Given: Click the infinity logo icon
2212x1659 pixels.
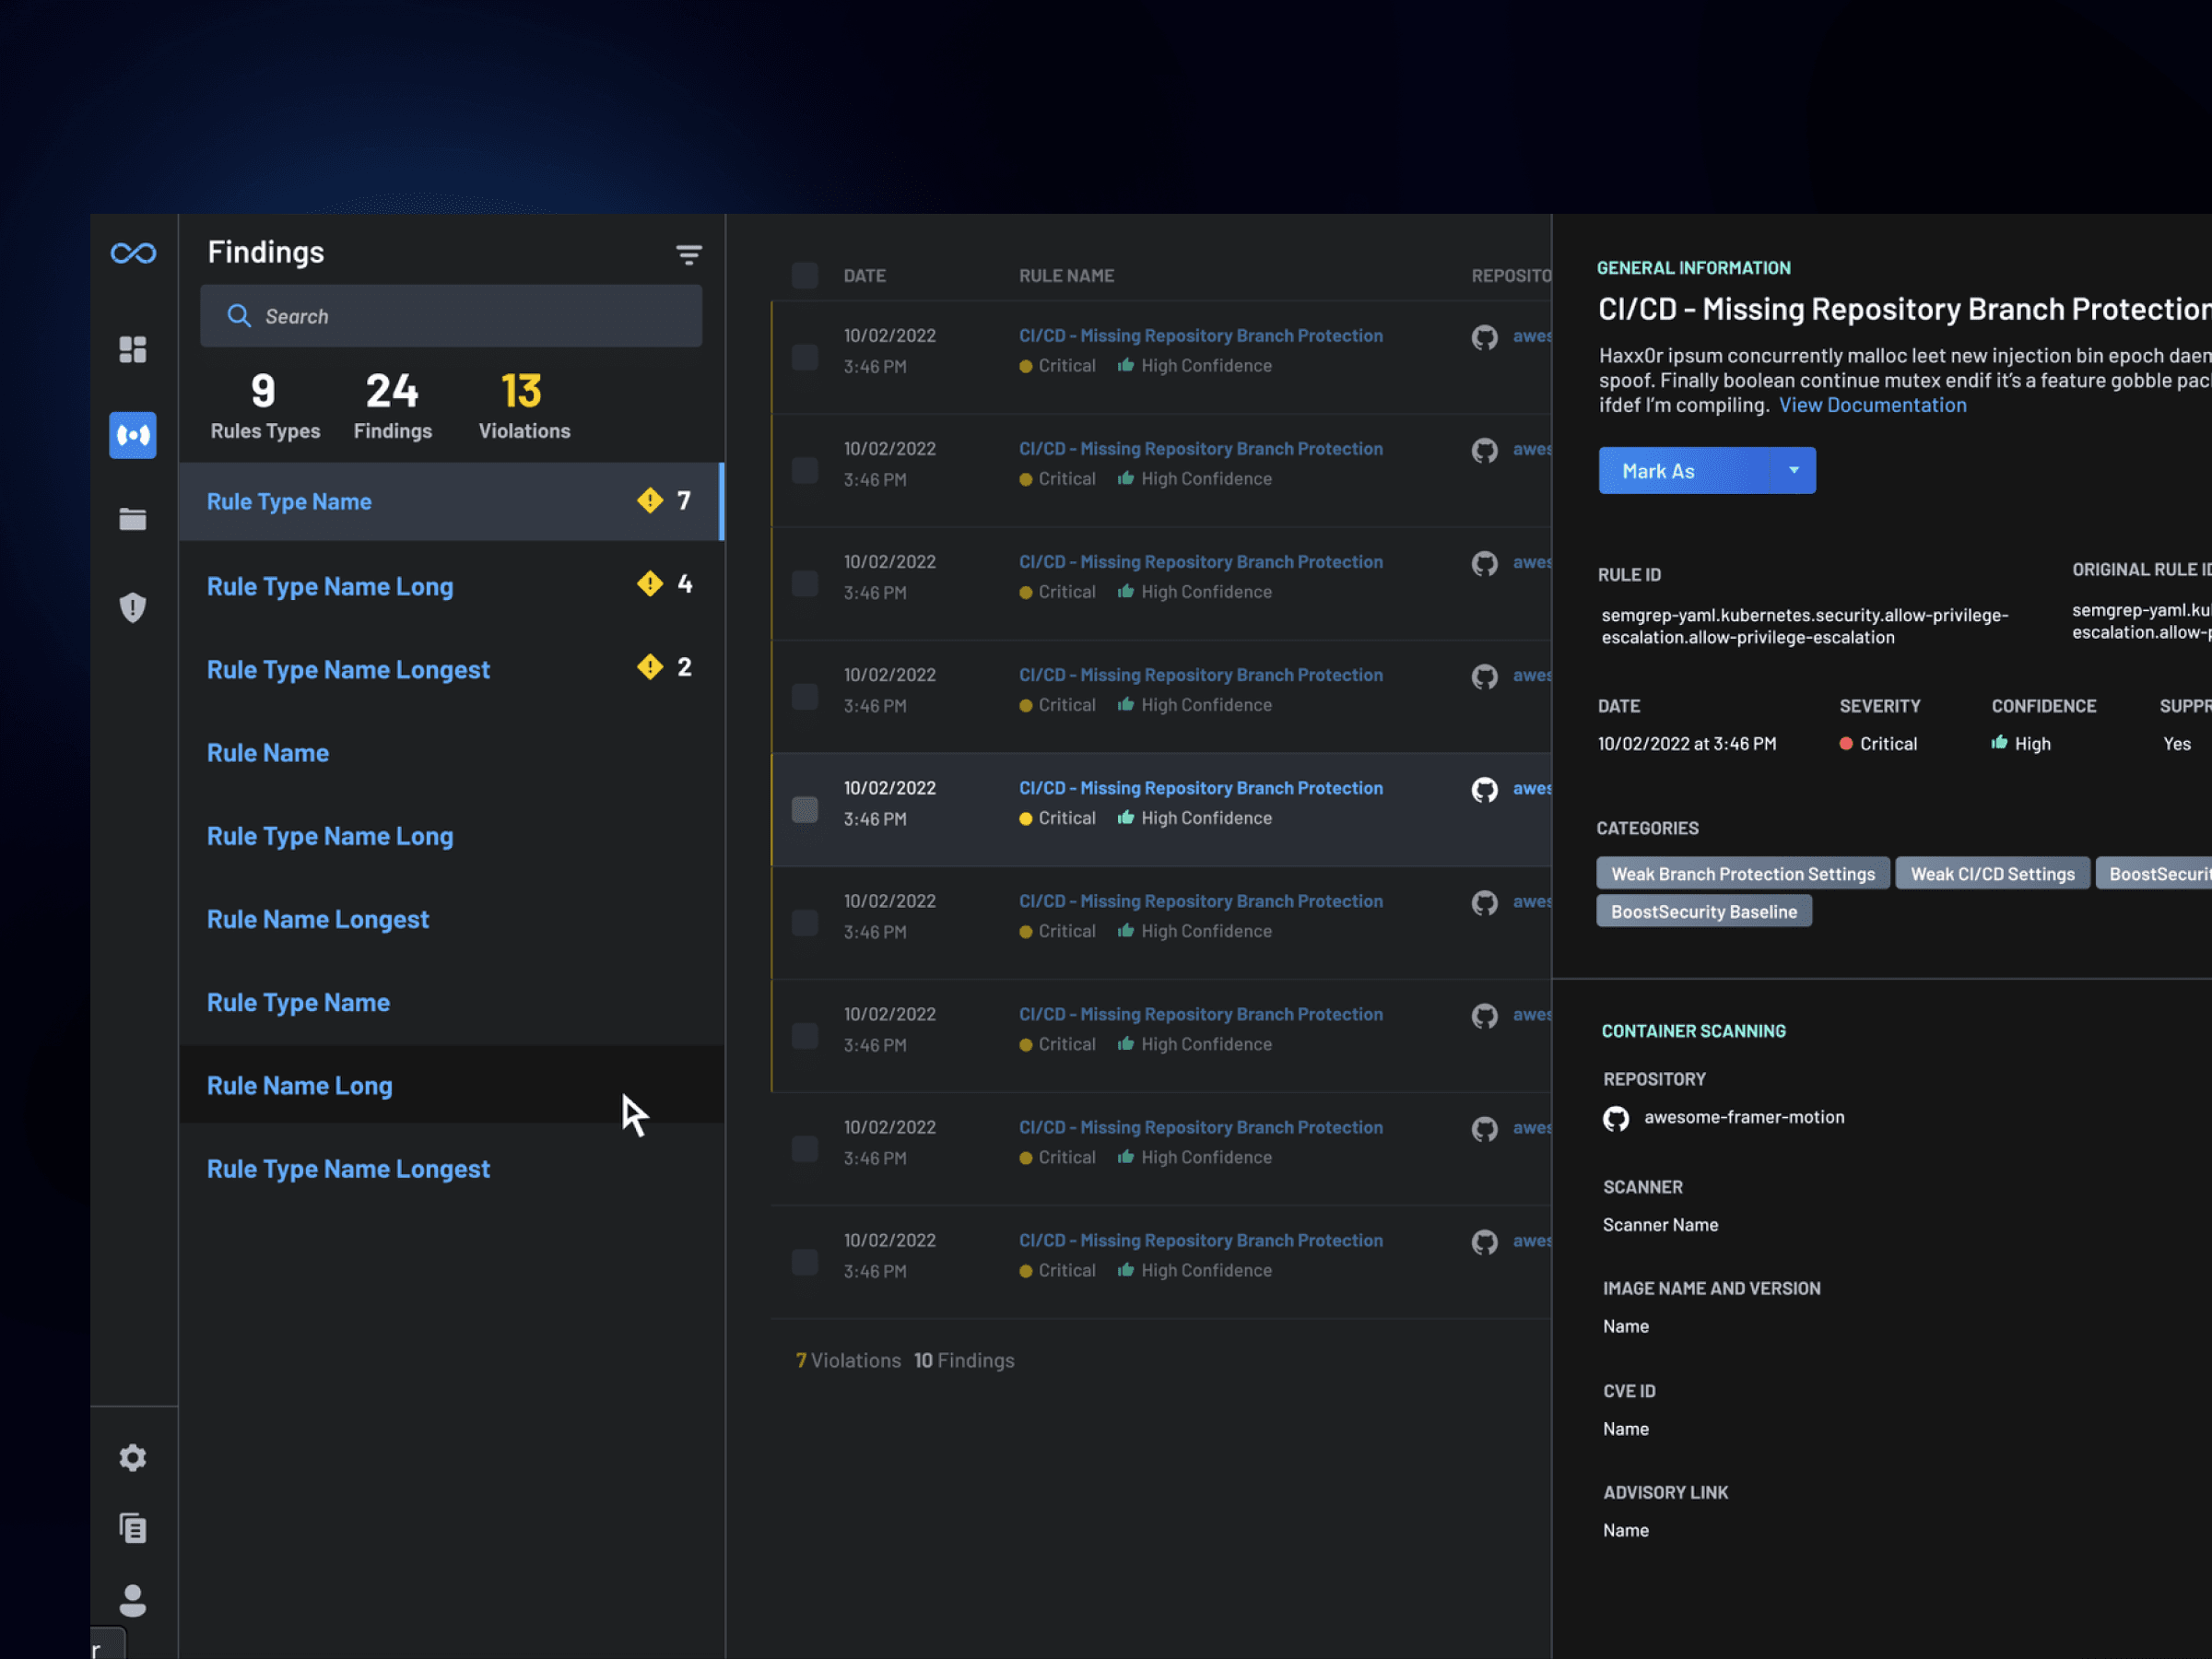Looking at the screenshot, I should tap(133, 253).
